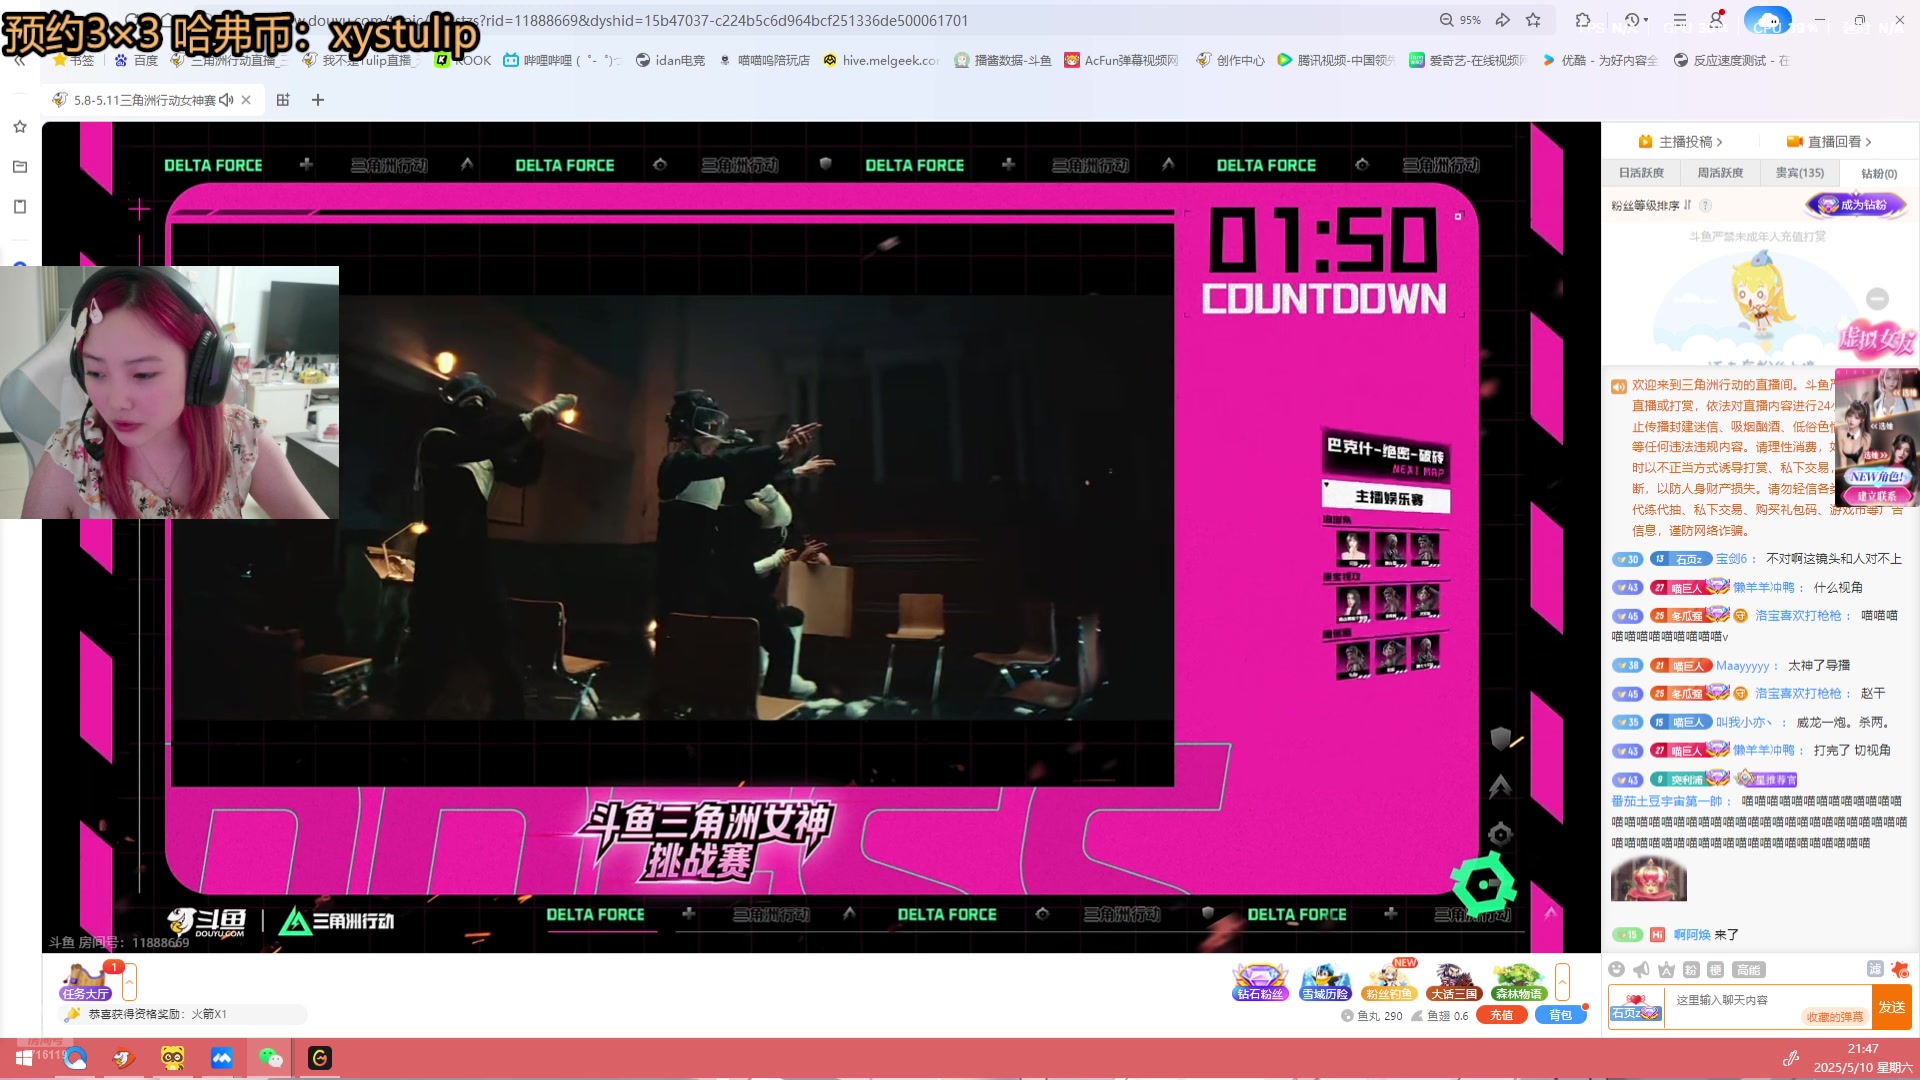Click the clipboard icon in left sidebar
This screenshot has width=1920, height=1080.
pos(19,207)
